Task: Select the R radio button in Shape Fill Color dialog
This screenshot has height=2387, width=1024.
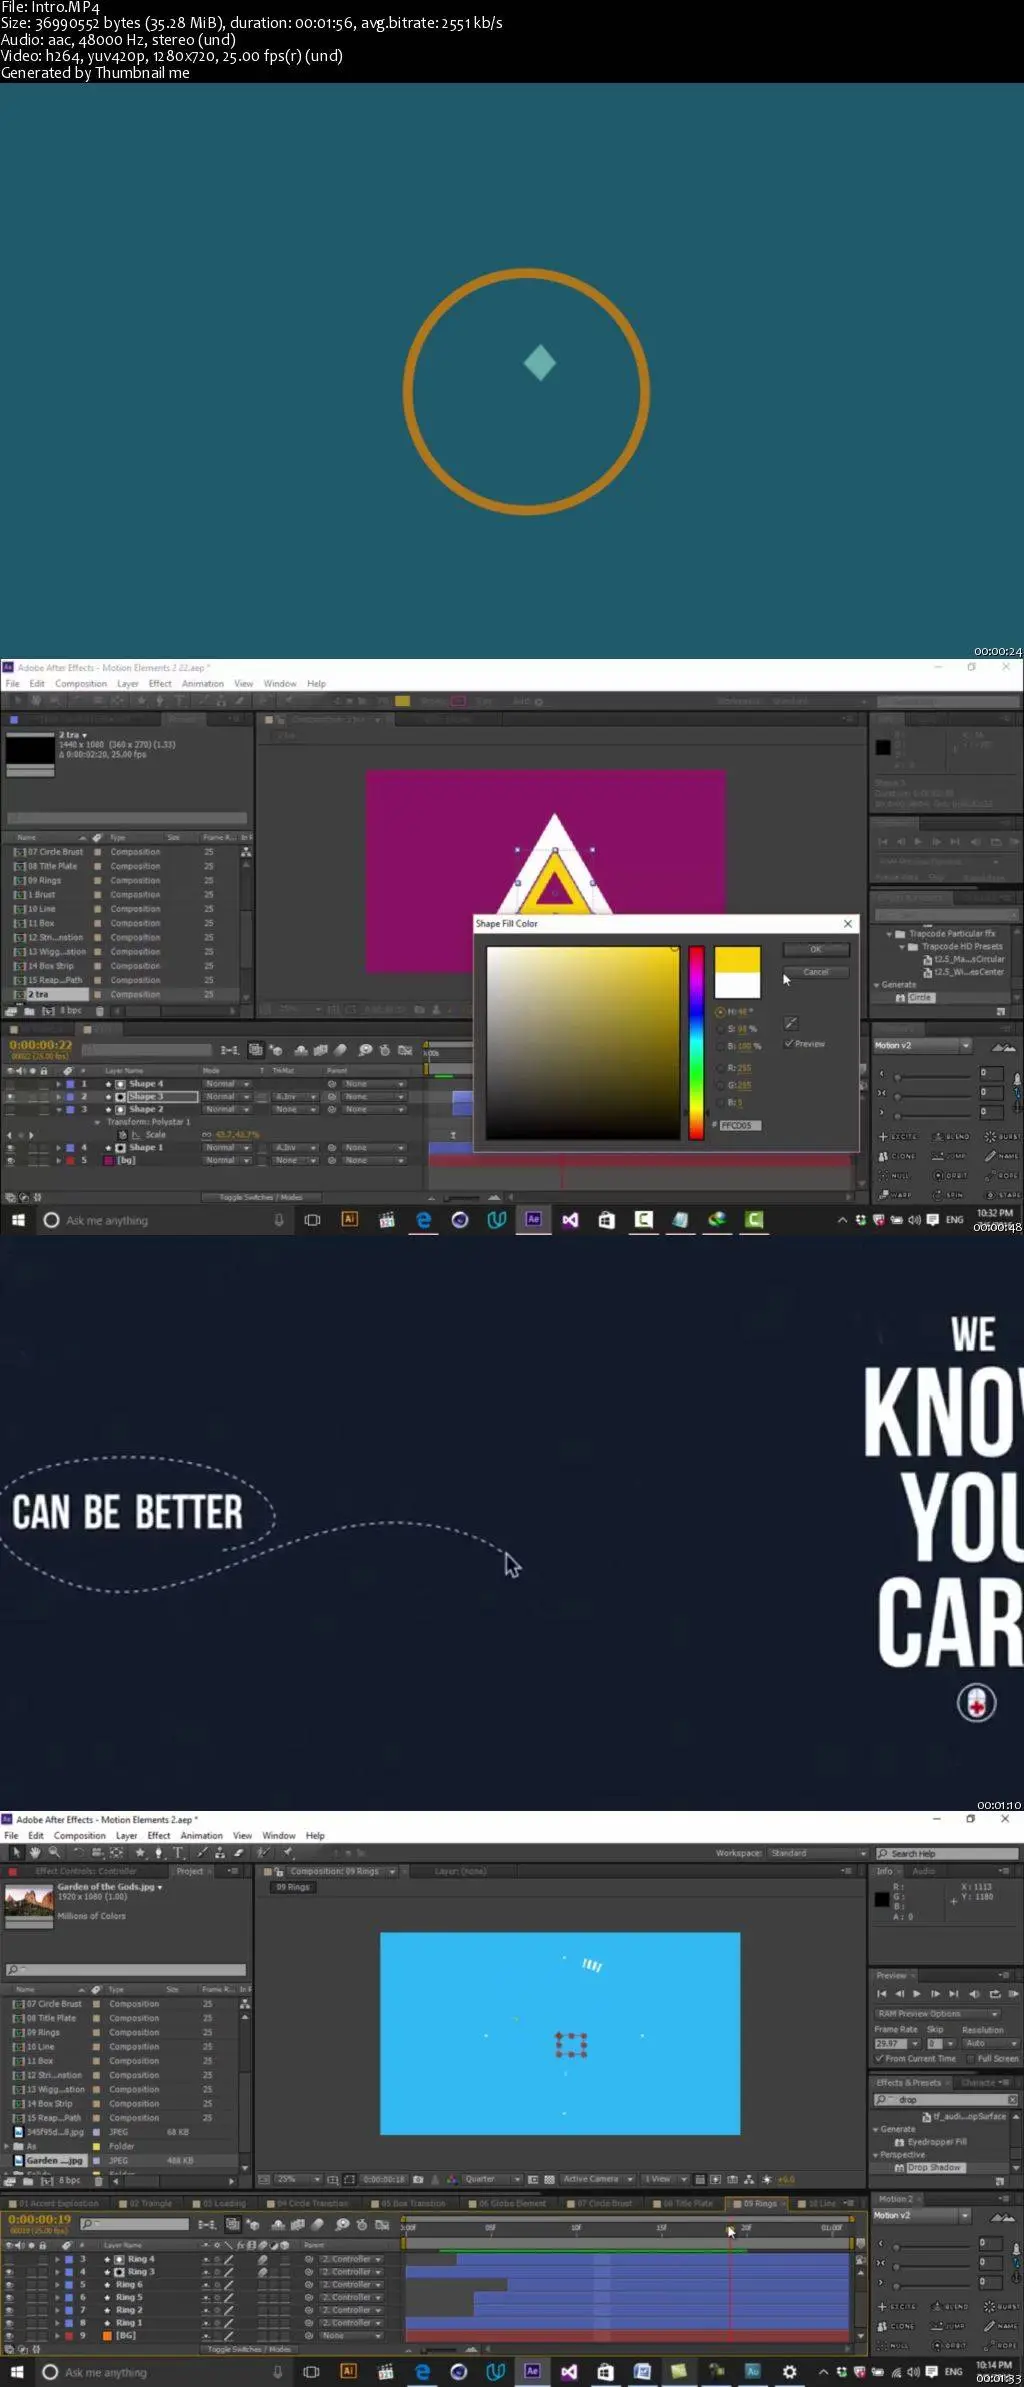Action: click(720, 1068)
